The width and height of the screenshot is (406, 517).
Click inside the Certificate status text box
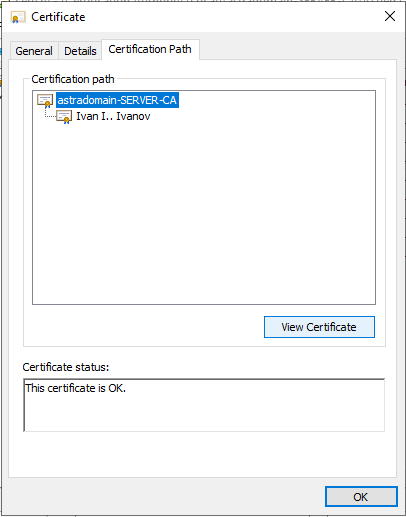point(204,405)
